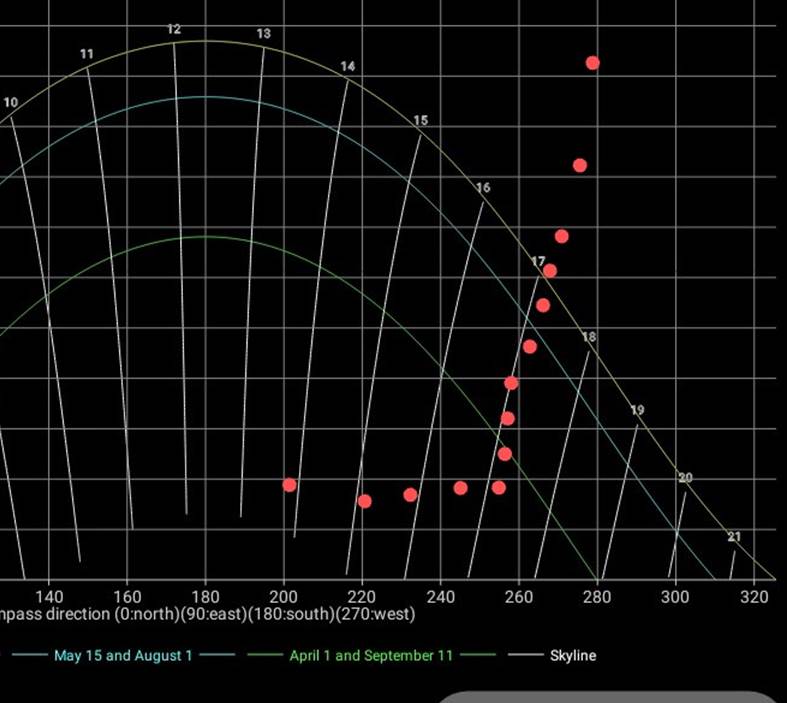
Task: Select the hour 18 line label
Action: click(589, 338)
